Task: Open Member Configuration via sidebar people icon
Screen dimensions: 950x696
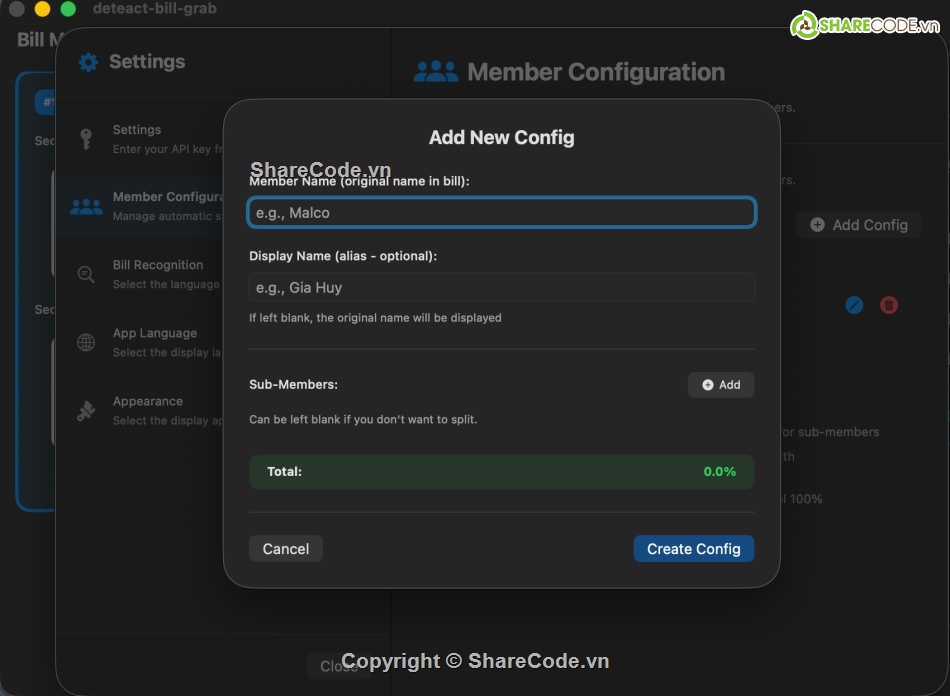Action: (86, 207)
